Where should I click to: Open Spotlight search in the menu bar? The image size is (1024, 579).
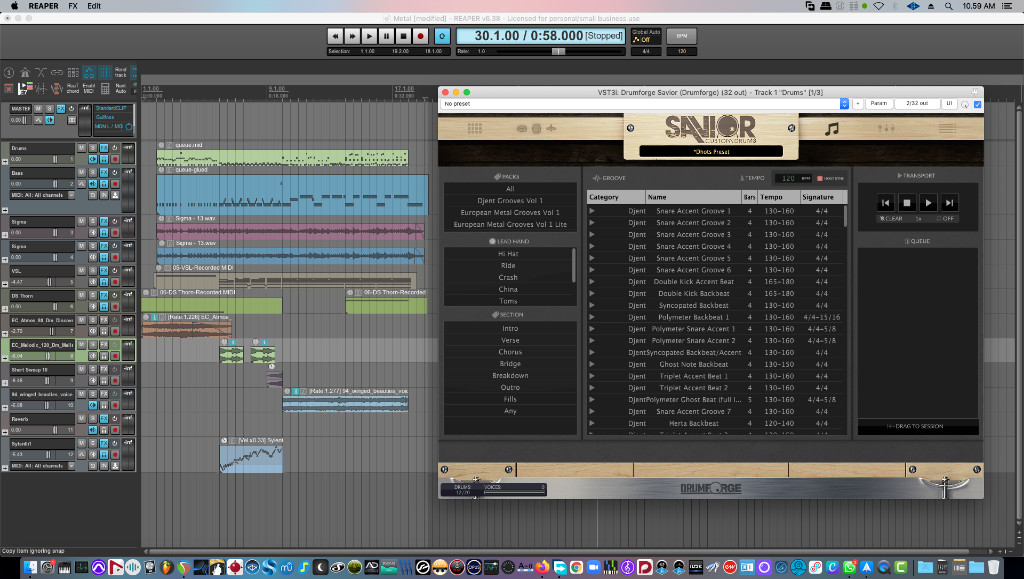948,6
